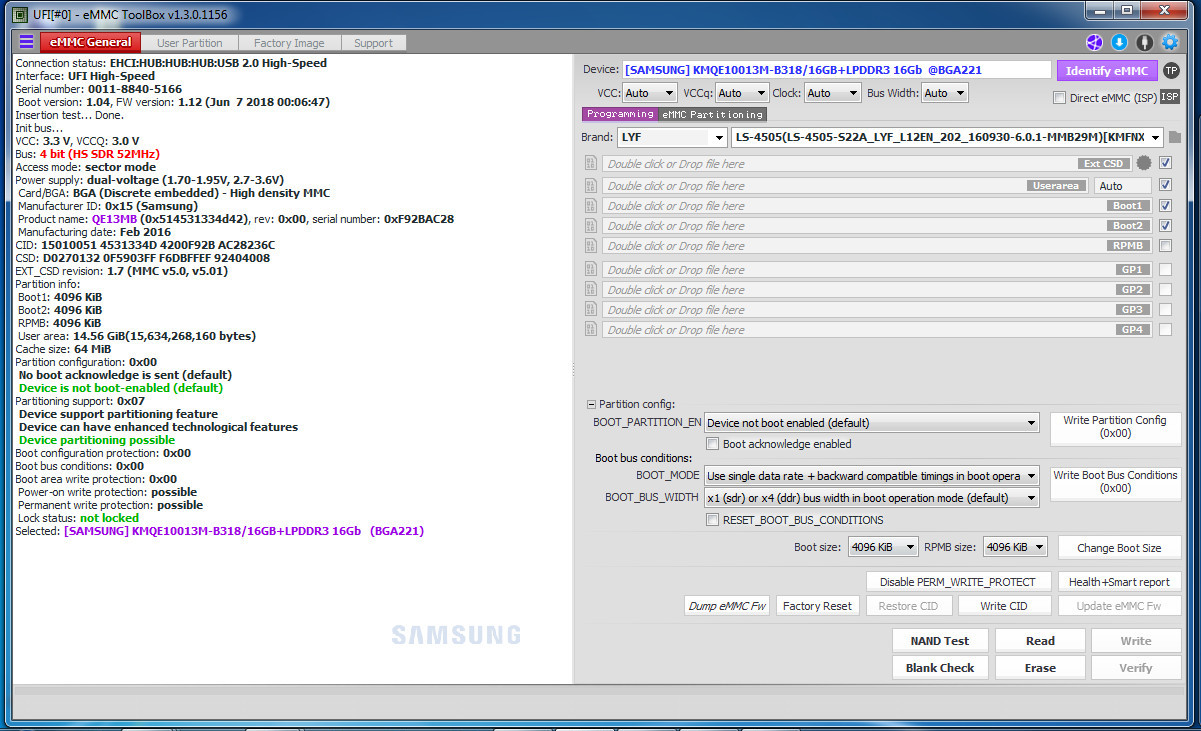Uncheck the Boot2 checkbox
Viewport: 1201px width, 731px height.
pyautogui.click(x=1165, y=225)
